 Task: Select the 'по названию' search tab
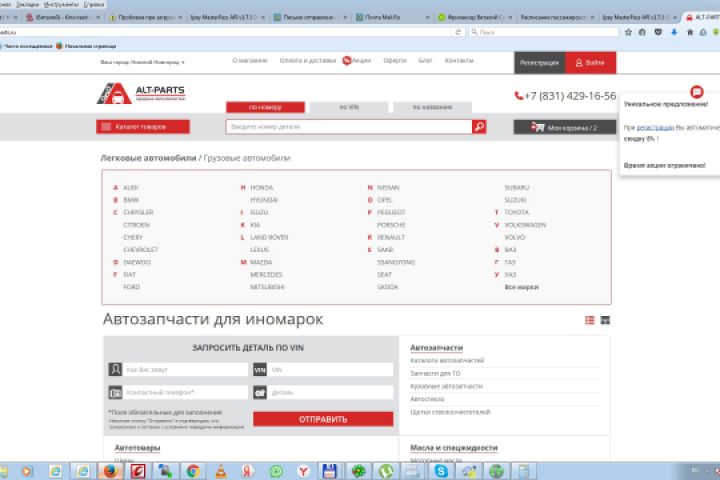click(432, 107)
